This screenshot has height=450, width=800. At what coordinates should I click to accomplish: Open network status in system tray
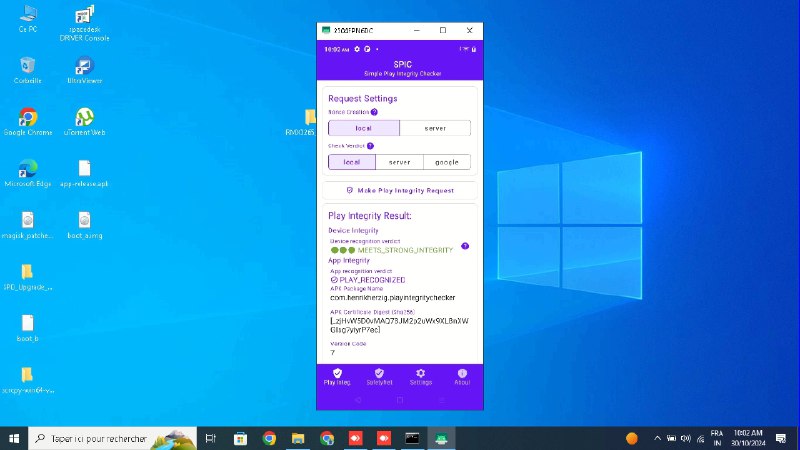(701, 438)
